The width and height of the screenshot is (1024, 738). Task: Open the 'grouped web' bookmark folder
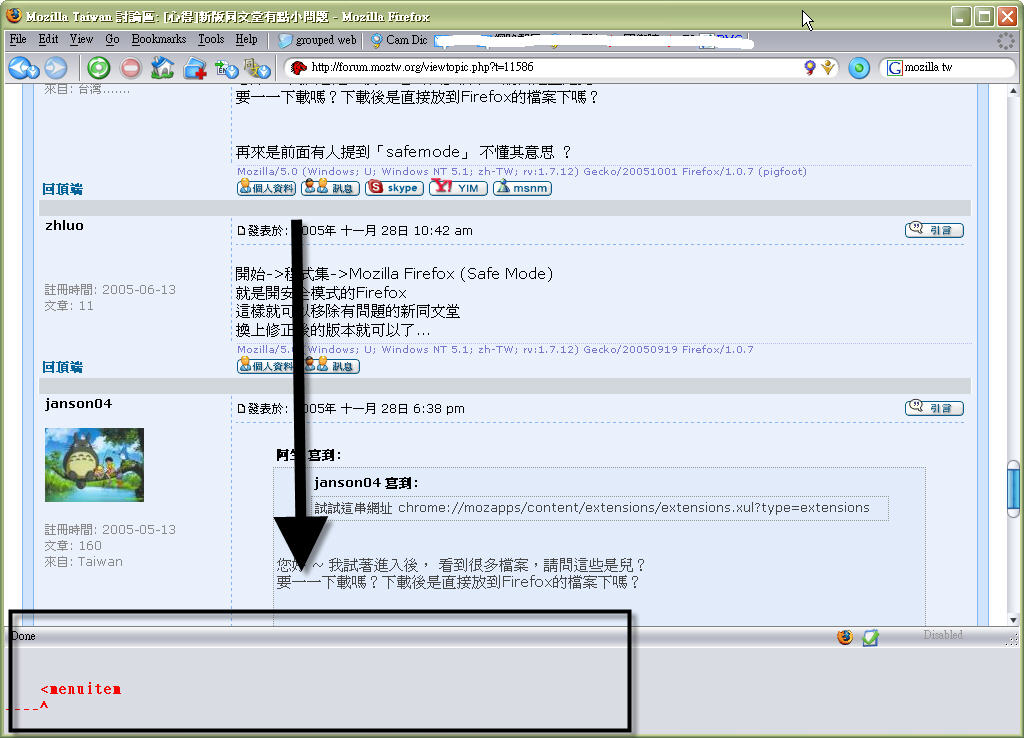coord(317,40)
